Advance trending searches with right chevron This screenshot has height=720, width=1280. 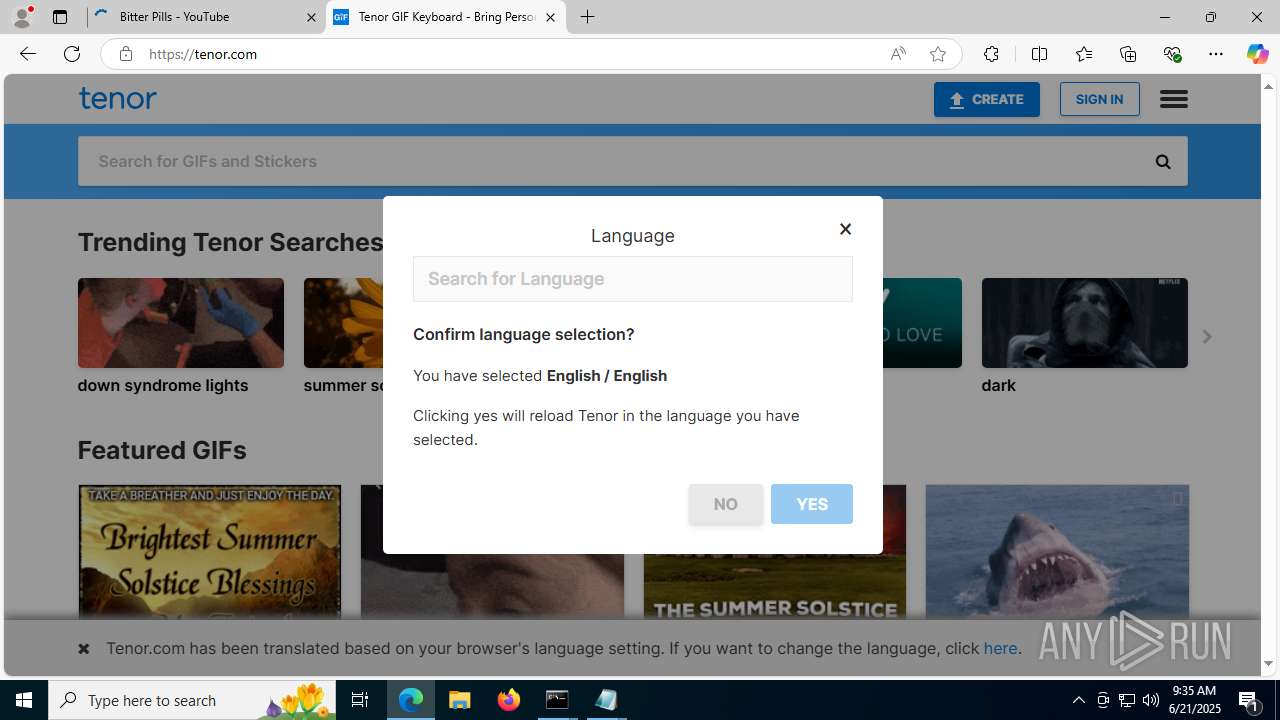[1206, 337]
